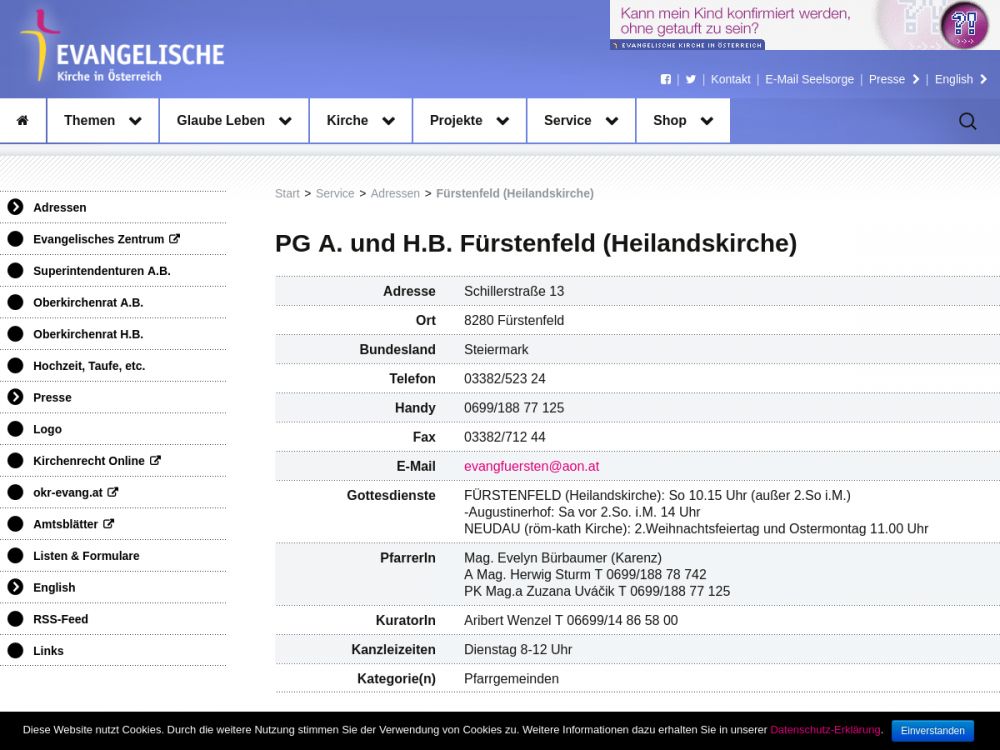Open the Shop menu
The width and height of the screenshot is (1000, 750).
[682, 121]
